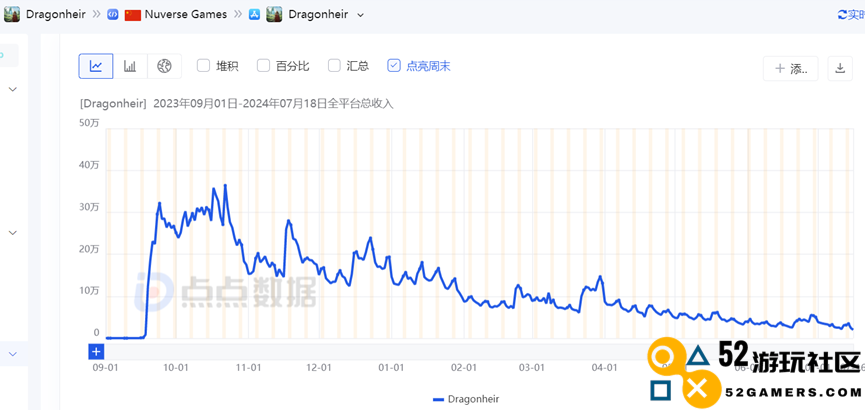Click the date range slider bar under the chart
This screenshot has height=410, width=865.
pyautogui.click(x=479, y=352)
